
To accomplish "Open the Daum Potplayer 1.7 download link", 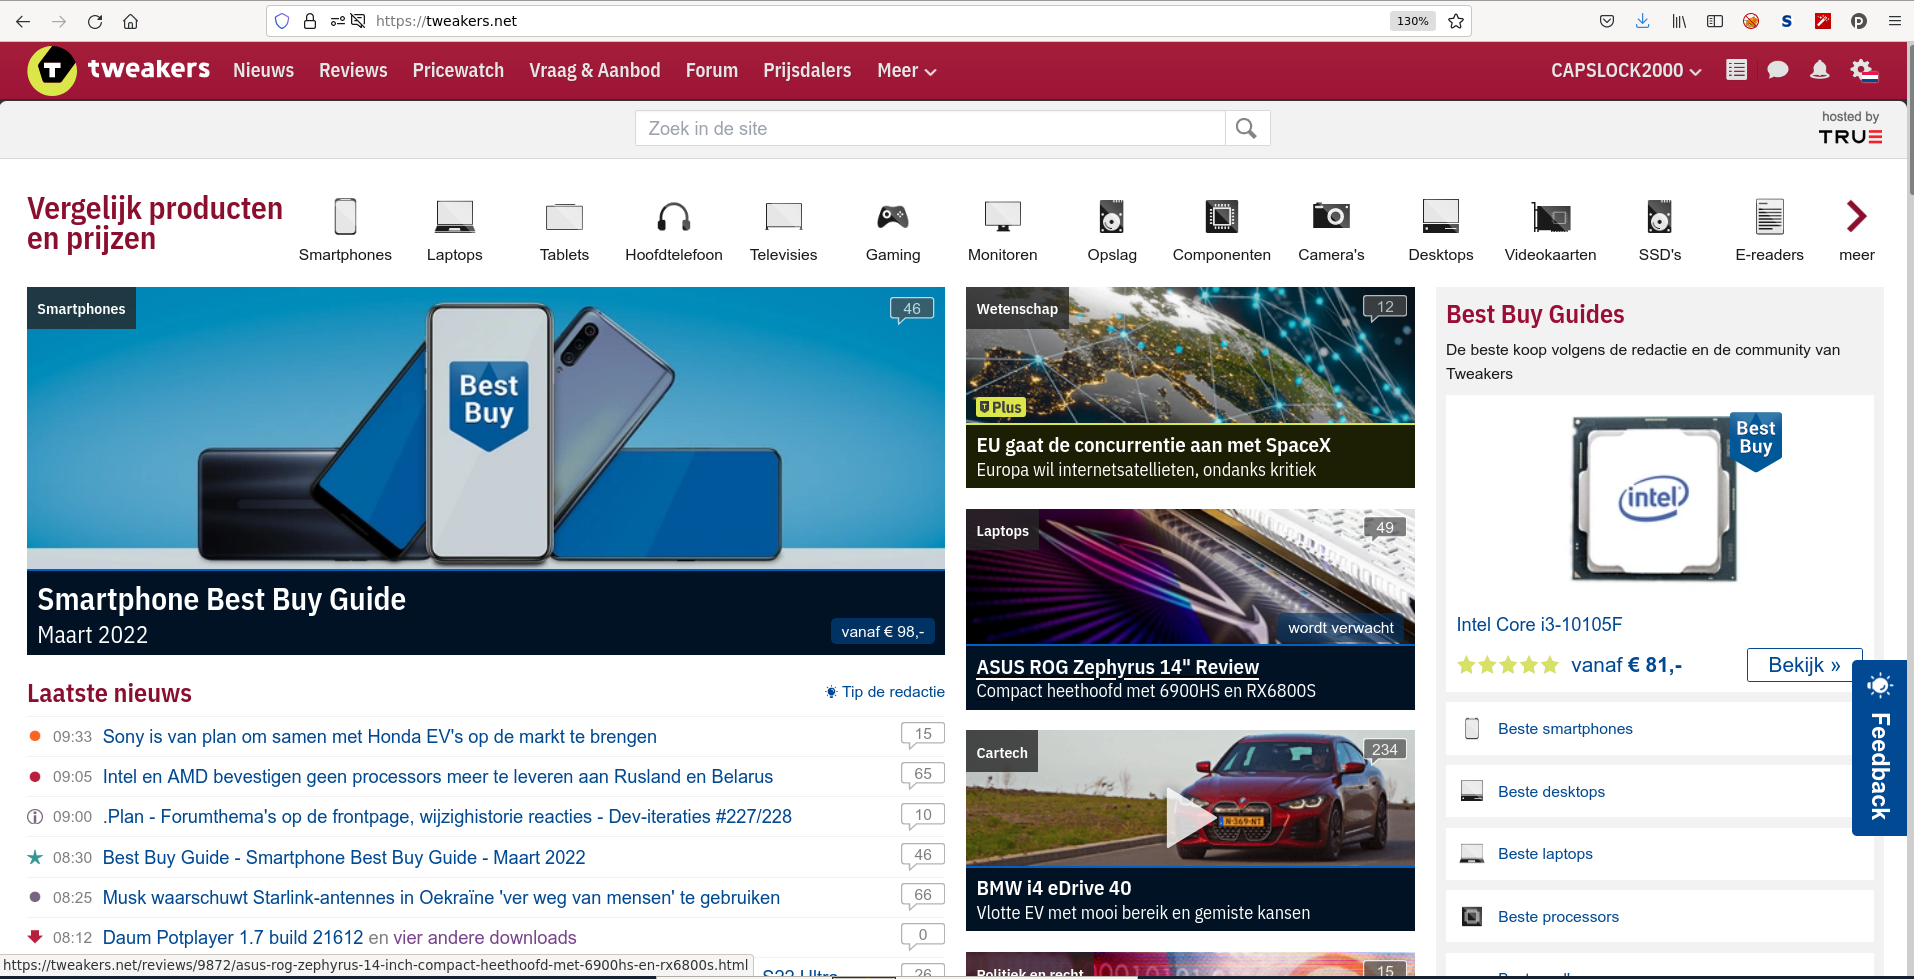I will click(233, 938).
